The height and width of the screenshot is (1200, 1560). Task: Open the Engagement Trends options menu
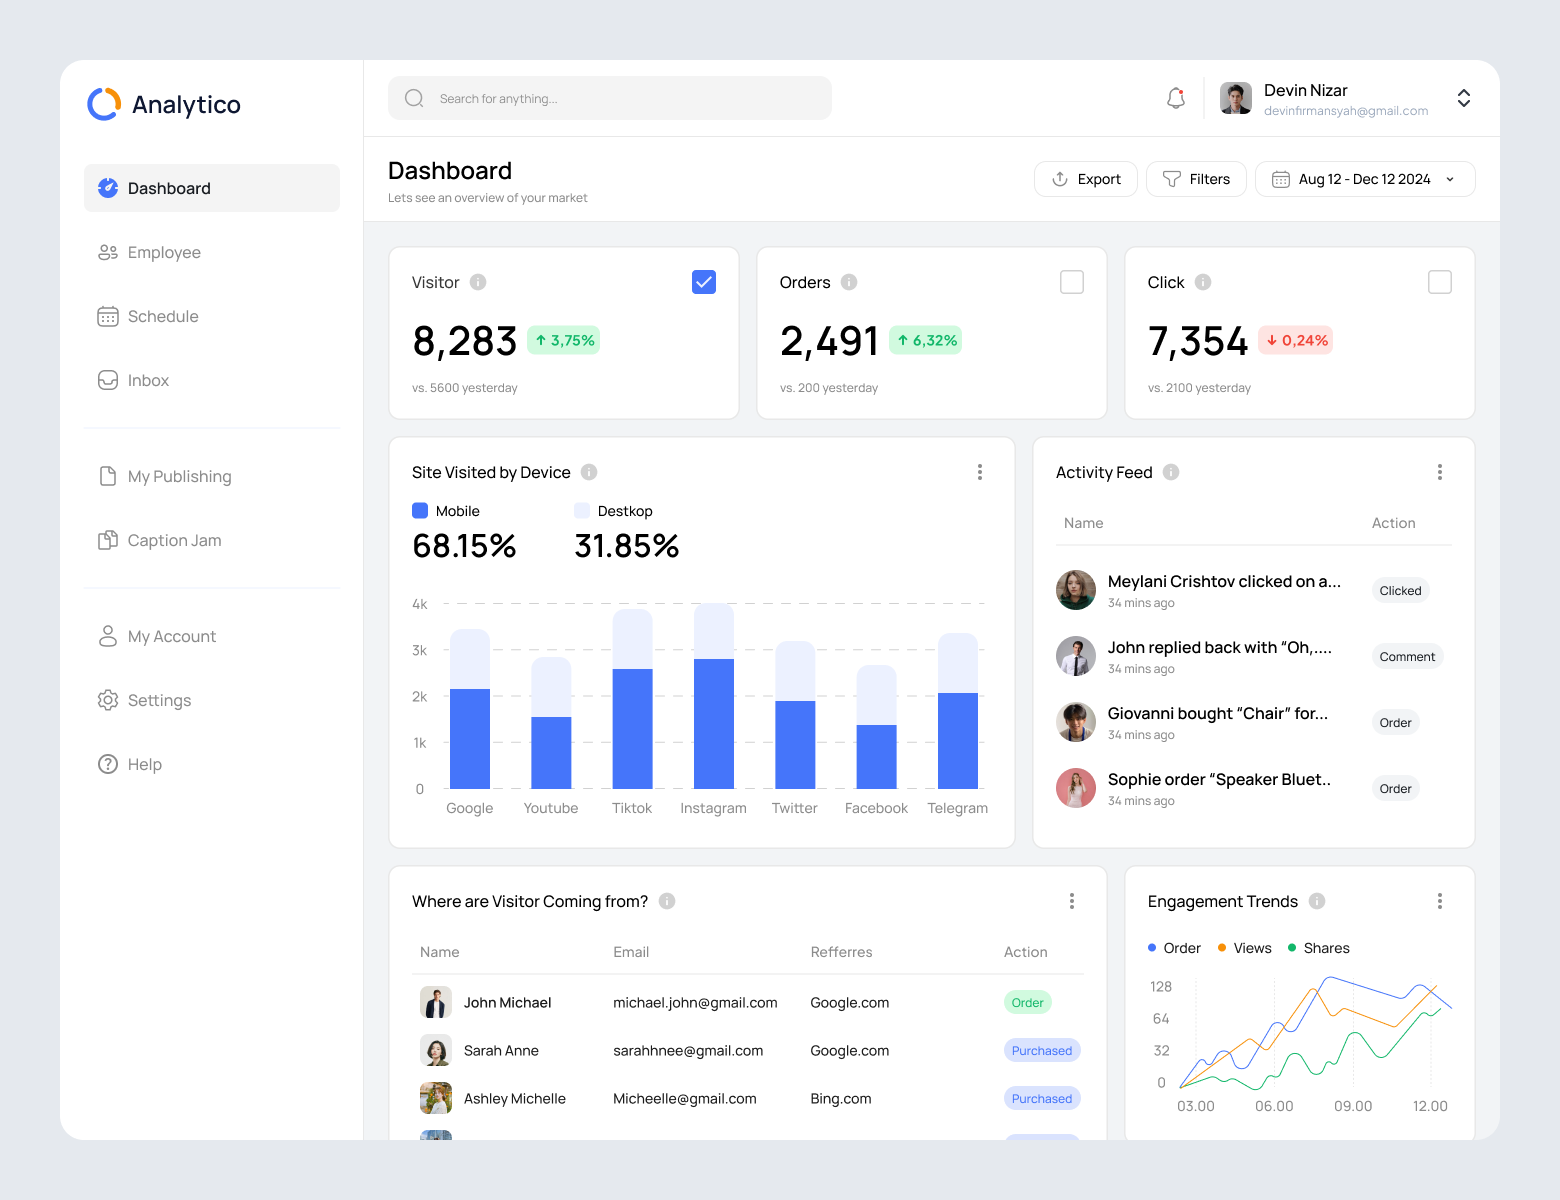click(1440, 901)
